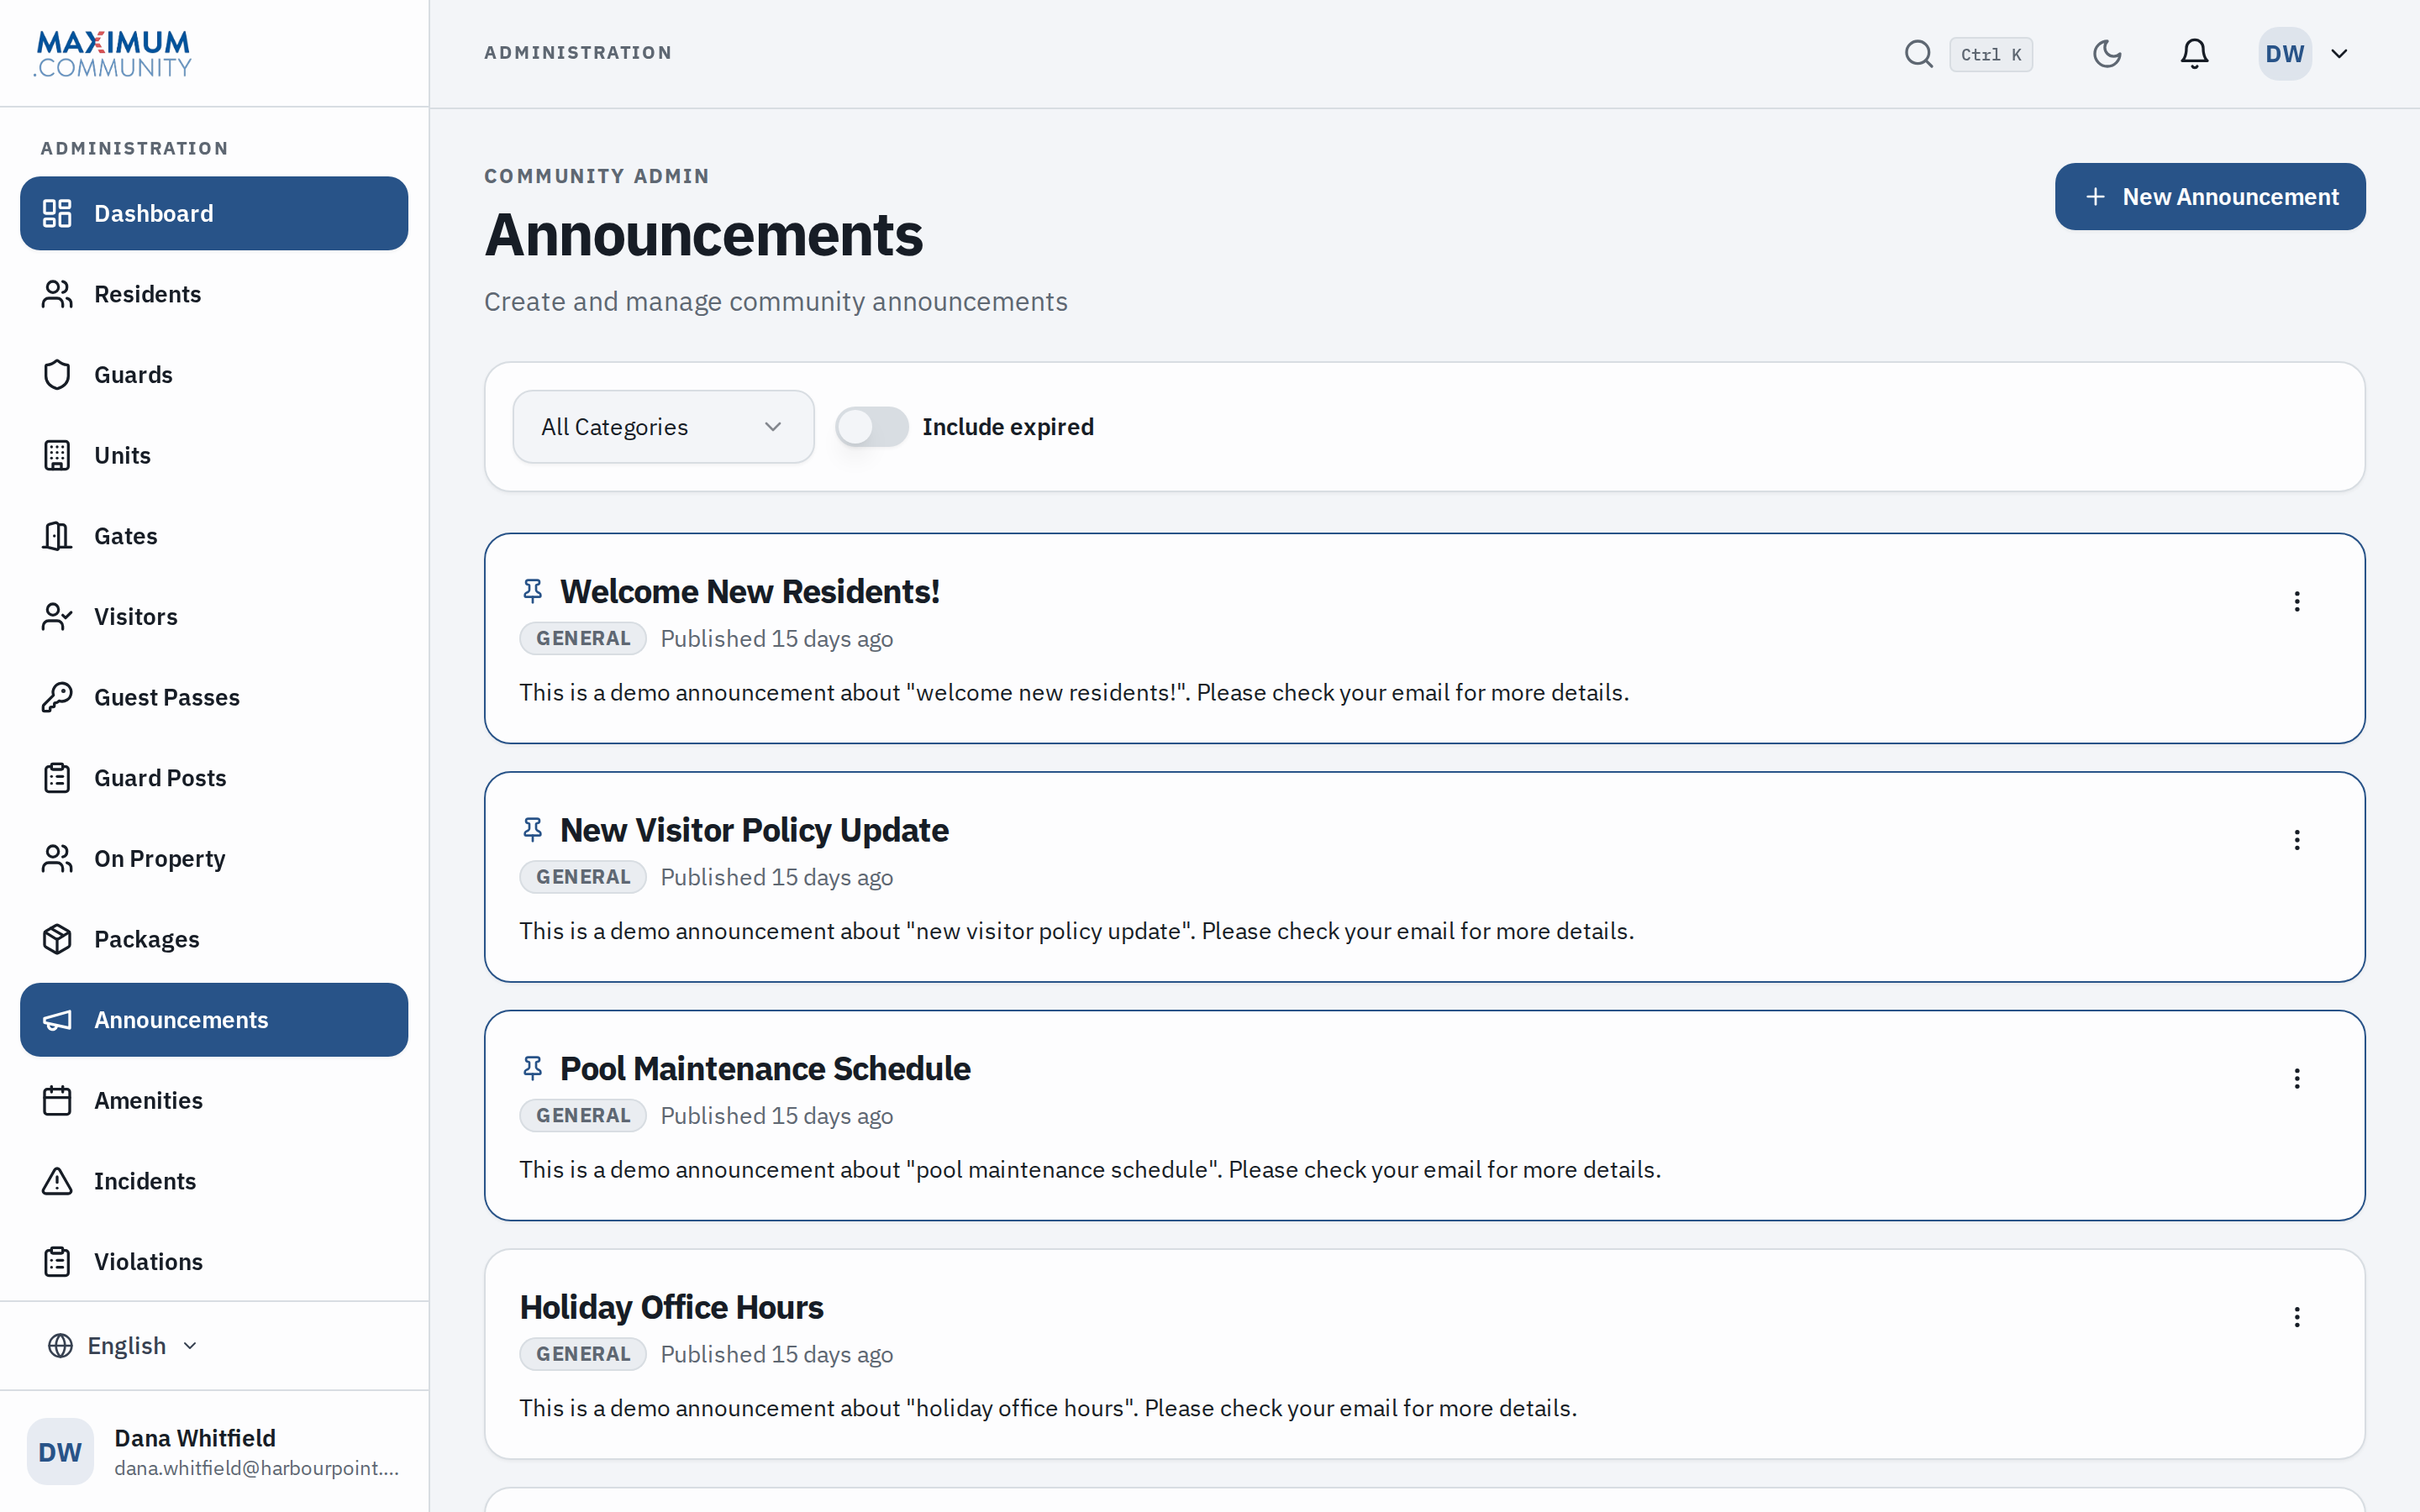
Task: Select Announcements in sidebar
Action: click(214, 1020)
